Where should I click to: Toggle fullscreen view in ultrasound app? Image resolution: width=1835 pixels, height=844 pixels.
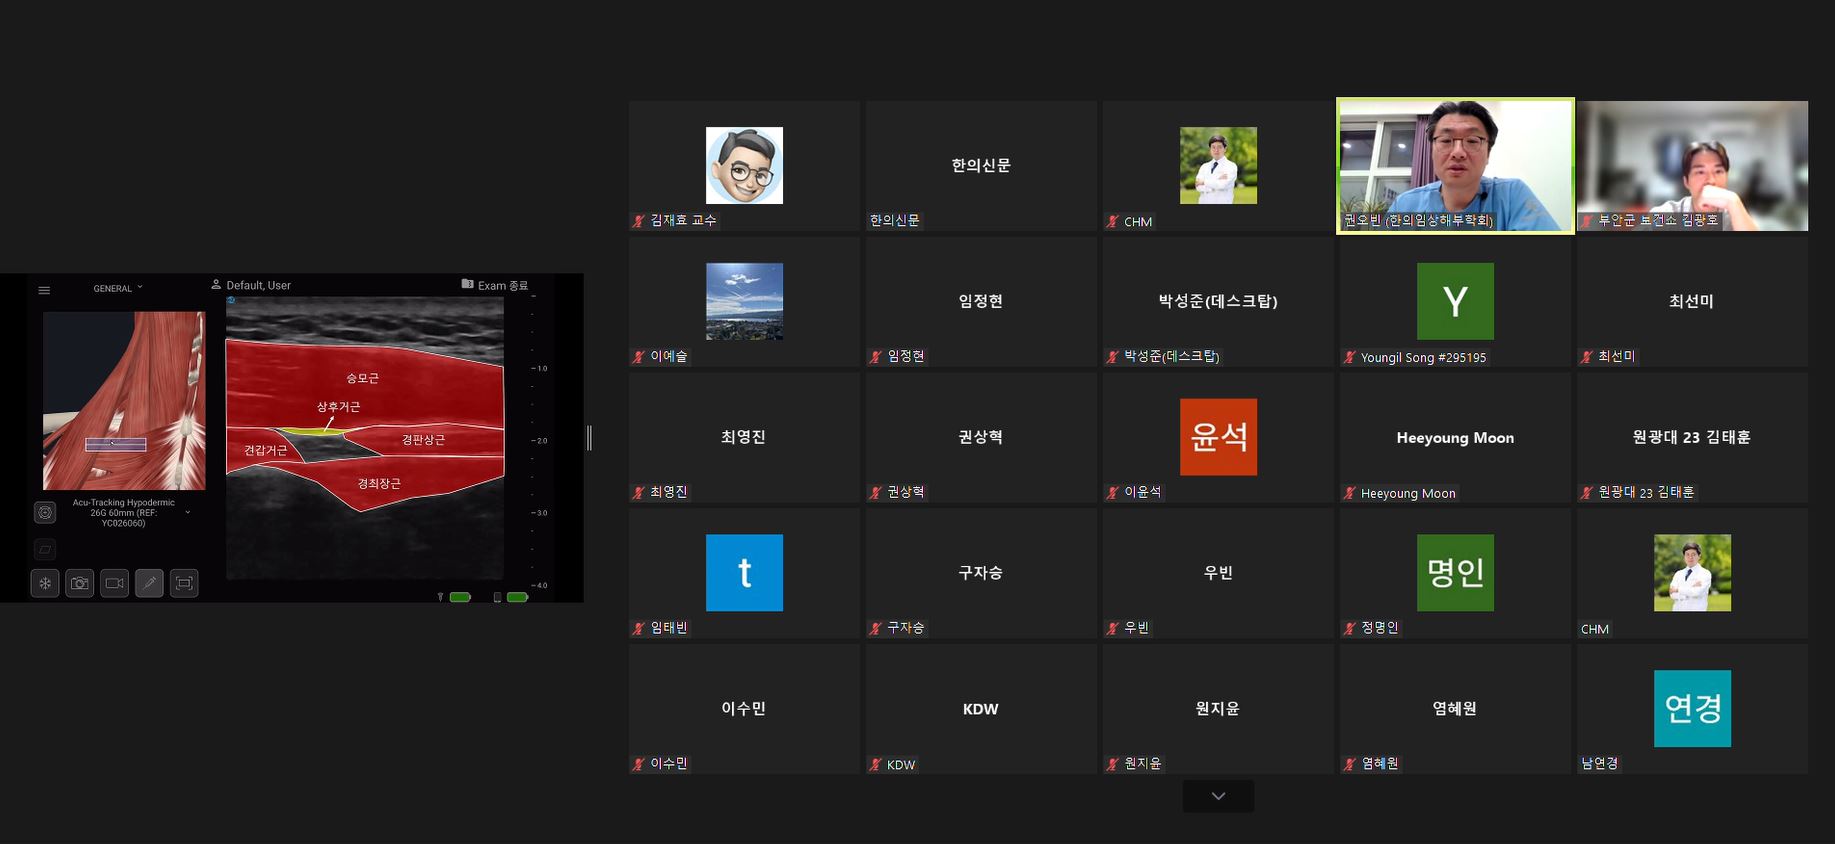pyautogui.click(x=184, y=583)
